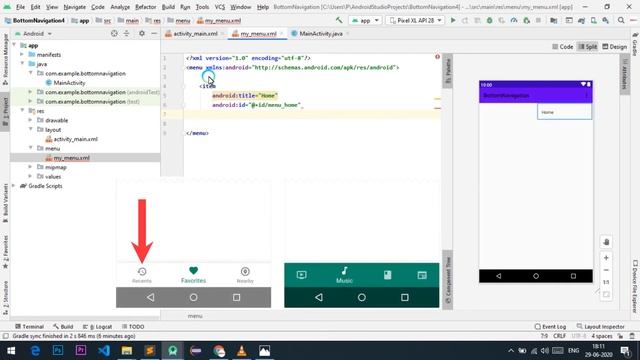The width and height of the screenshot is (640, 360).
Task: Select activity_main.xml in the layout folder
Action: pos(76,139)
